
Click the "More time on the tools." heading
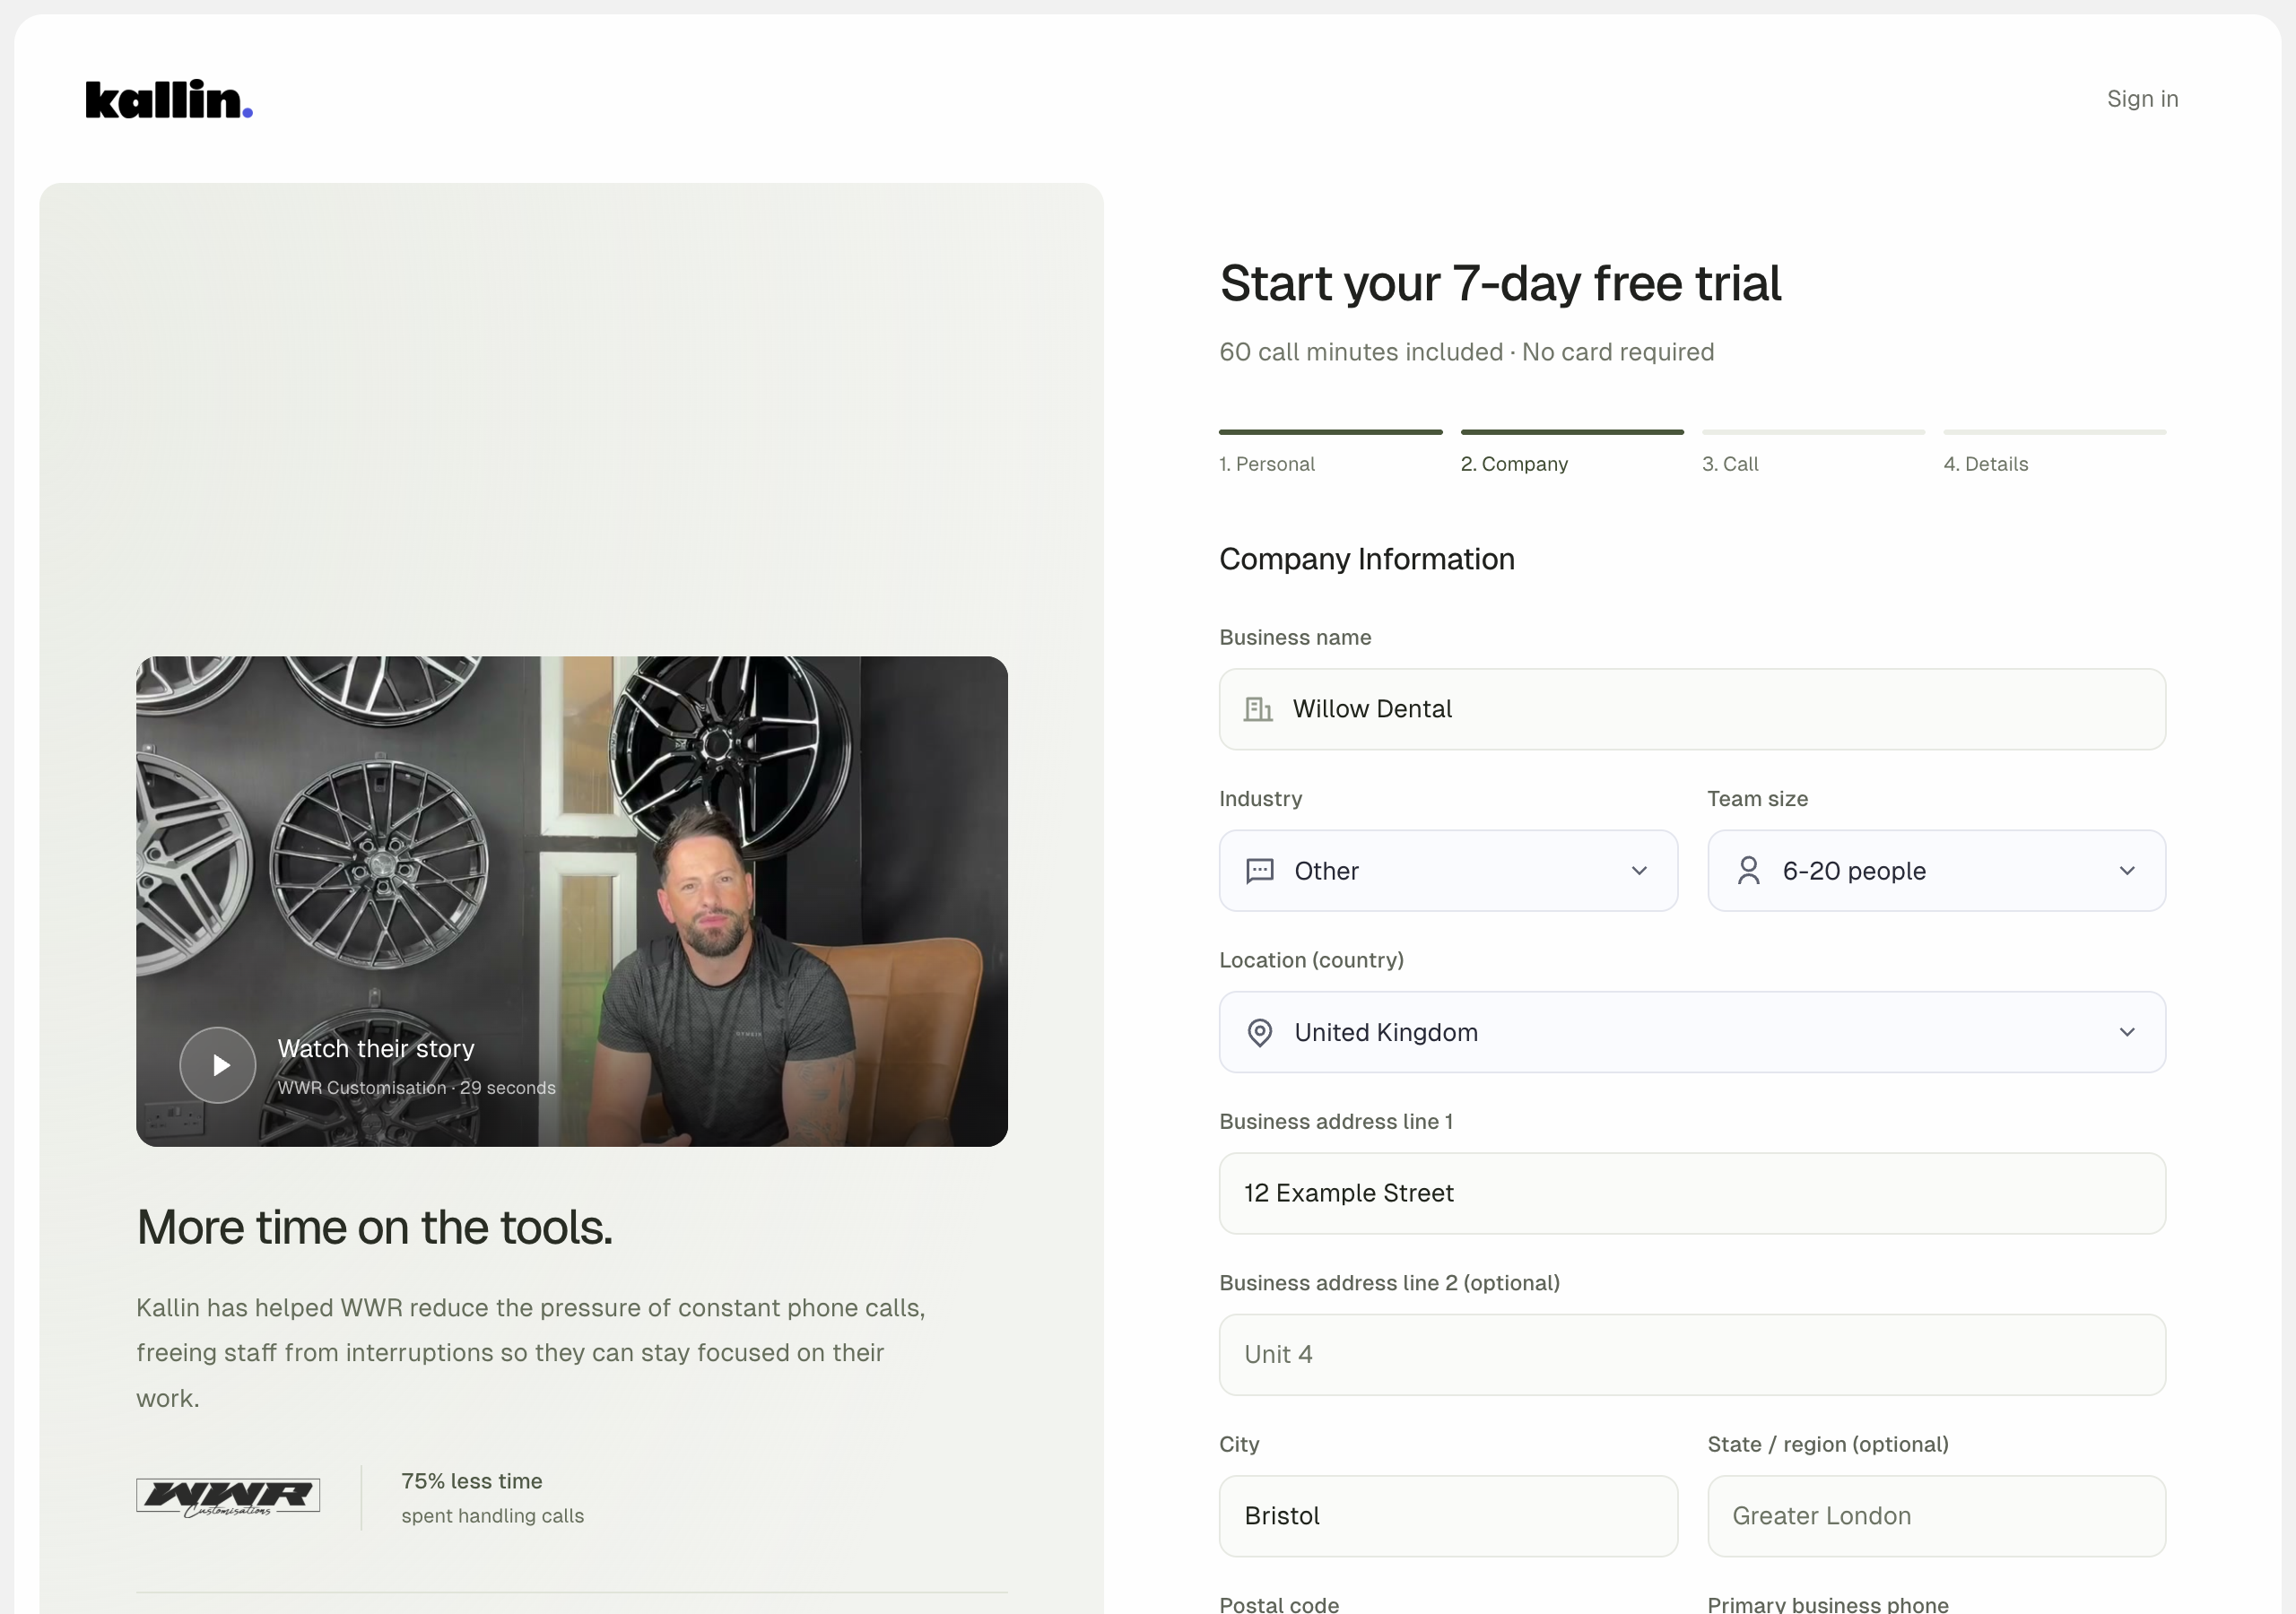pyautogui.click(x=374, y=1227)
